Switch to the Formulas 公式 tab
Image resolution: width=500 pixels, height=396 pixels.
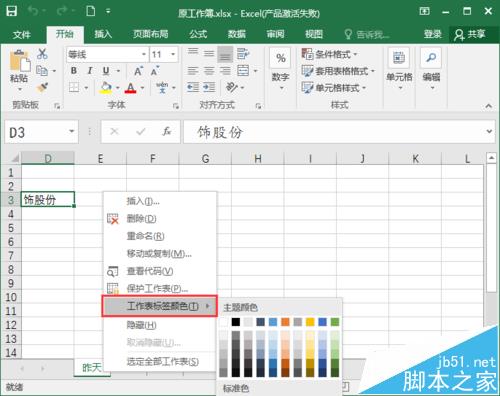(198, 34)
